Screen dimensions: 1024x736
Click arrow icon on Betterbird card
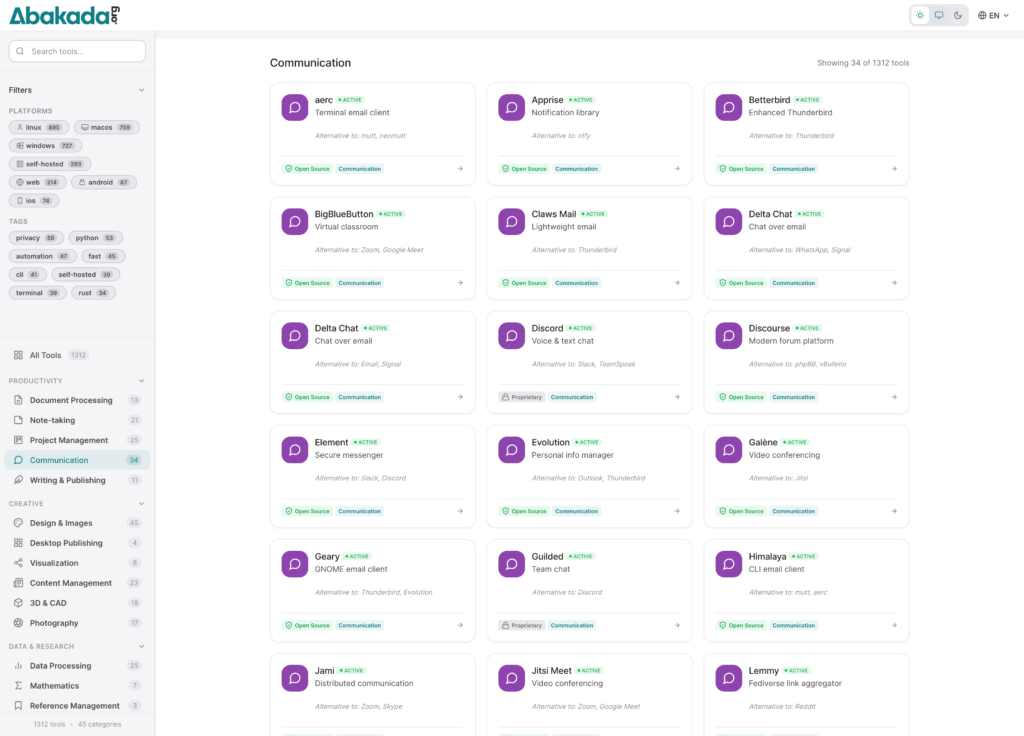click(x=894, y=169)
